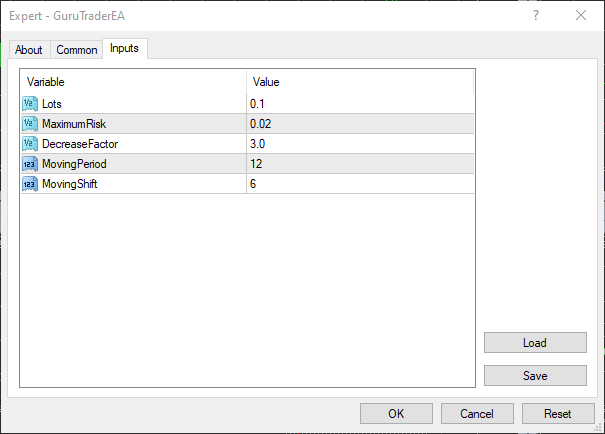Click the double-type icon beside MaximumRisk
This screenshot has height=434, width=605.
pos(30,124)
